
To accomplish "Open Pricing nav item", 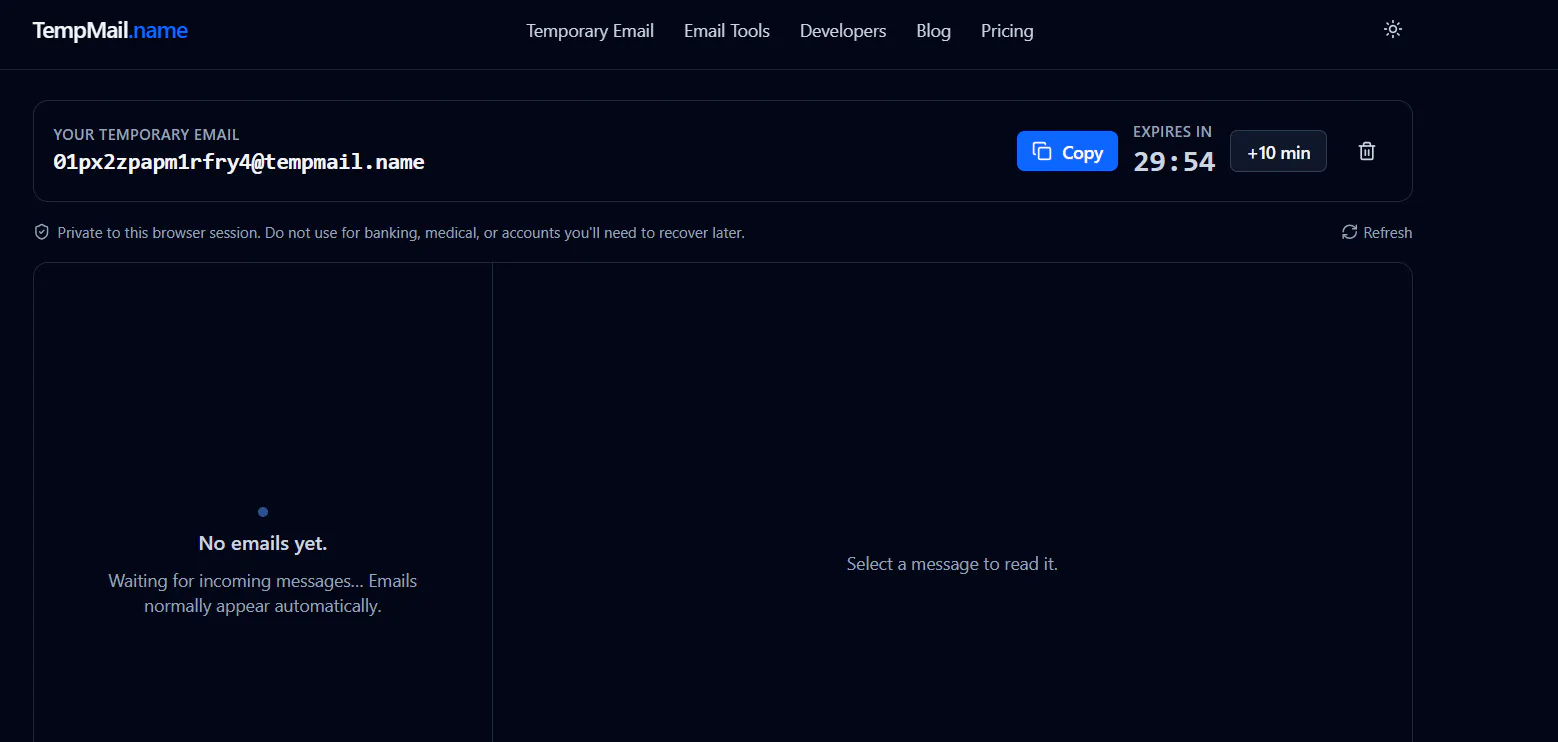I will pos(1007,31).
